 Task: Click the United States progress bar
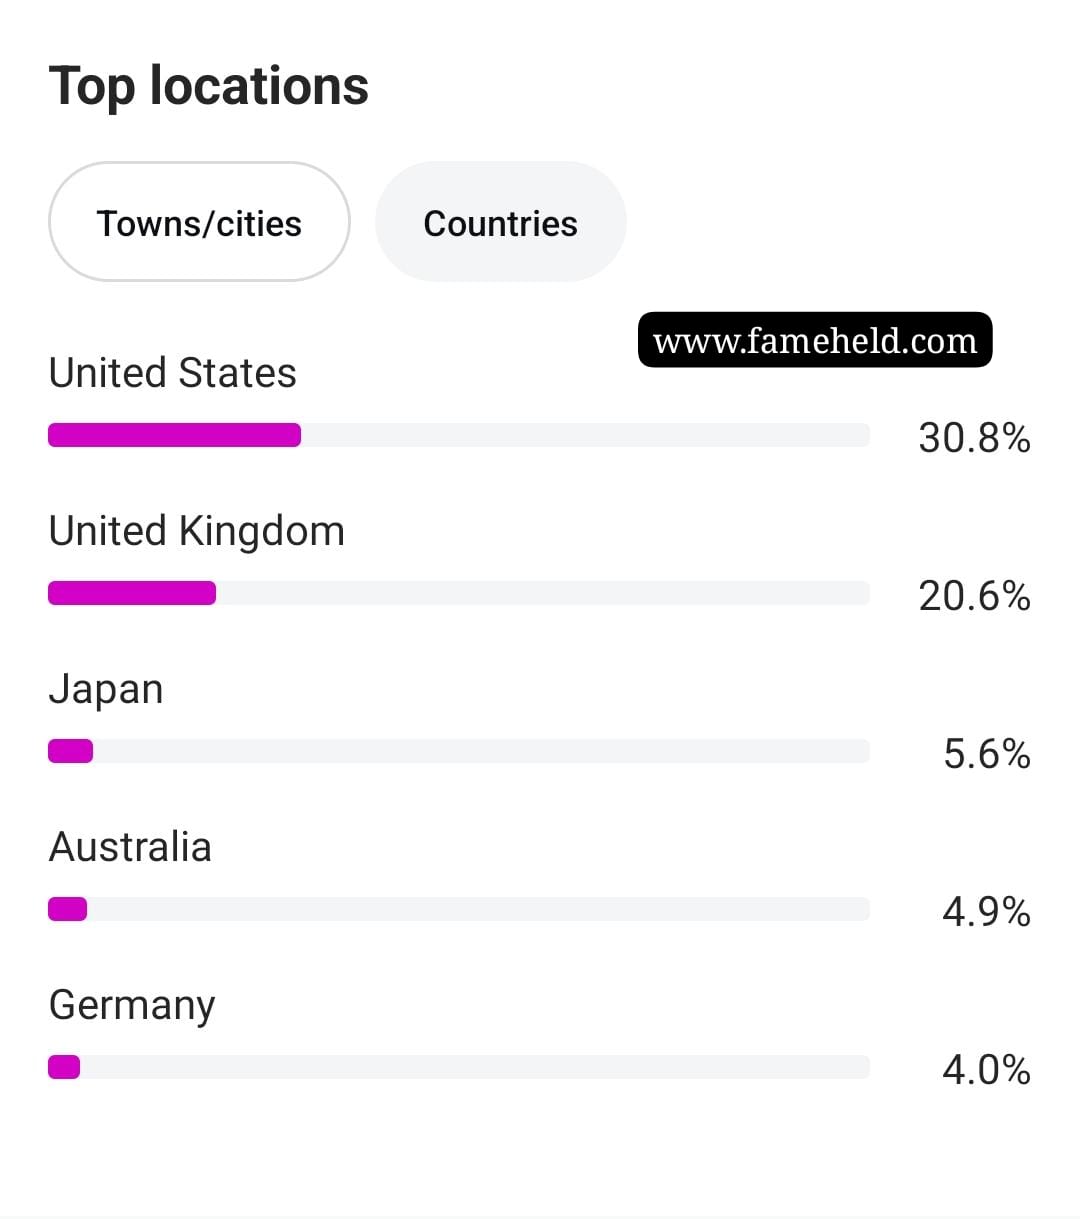[459, 435]
